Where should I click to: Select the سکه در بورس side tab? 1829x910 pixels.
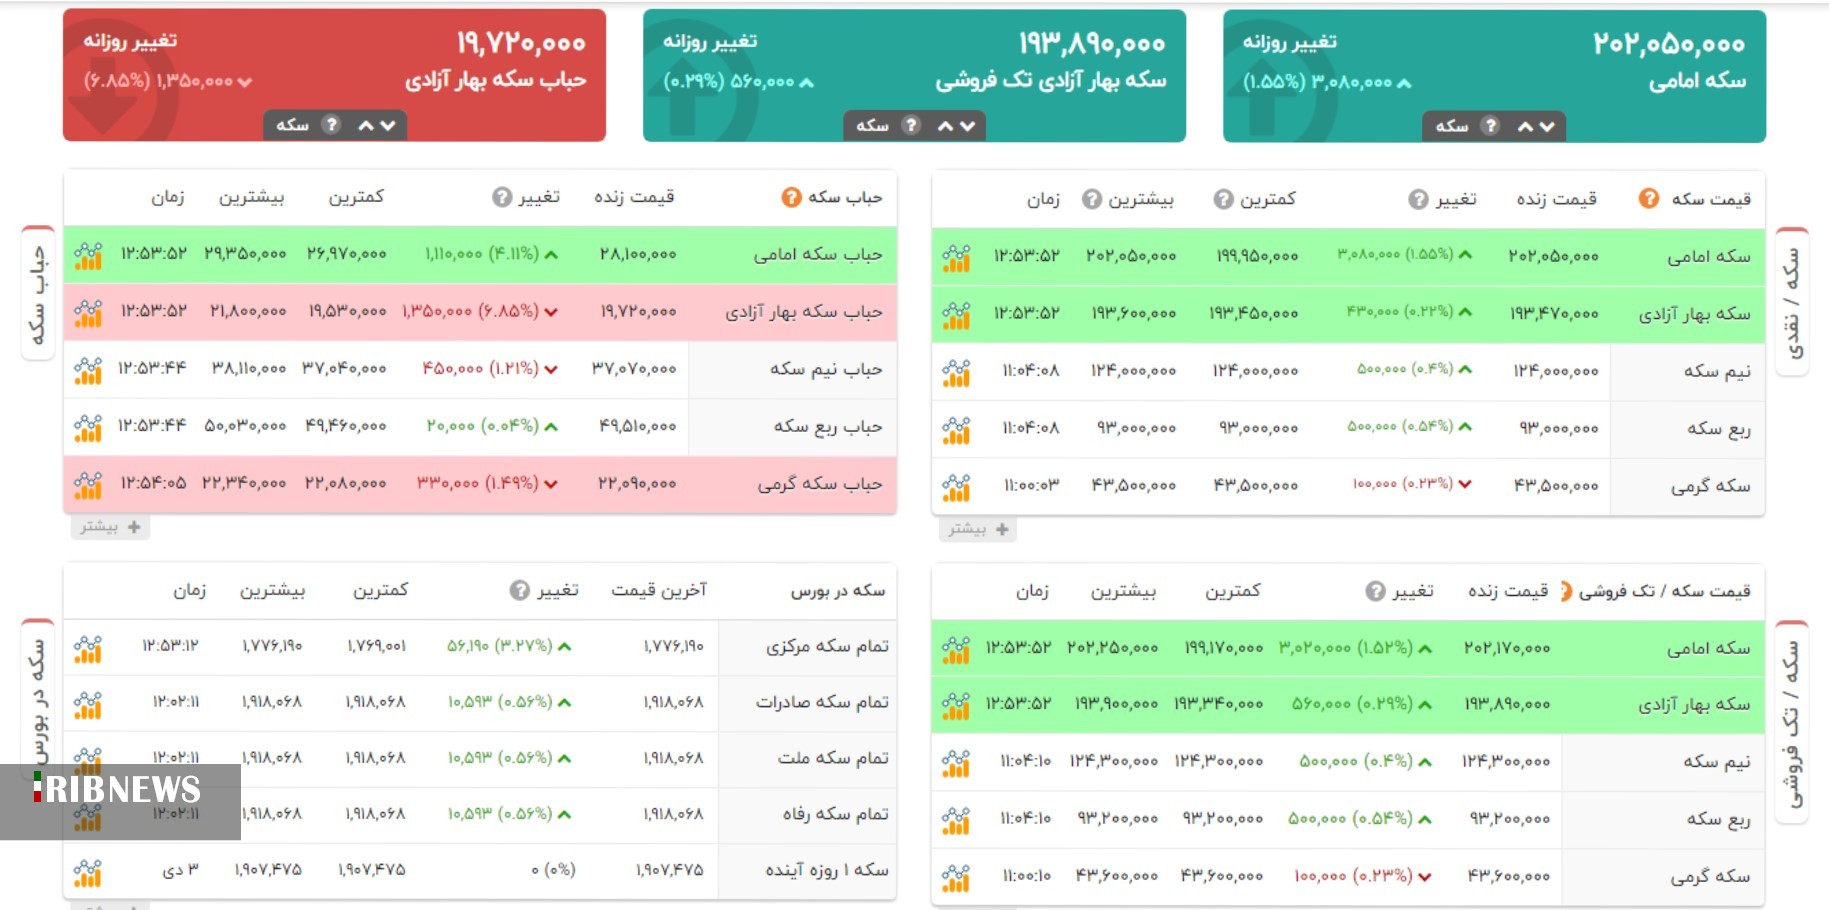coord(38,700)
